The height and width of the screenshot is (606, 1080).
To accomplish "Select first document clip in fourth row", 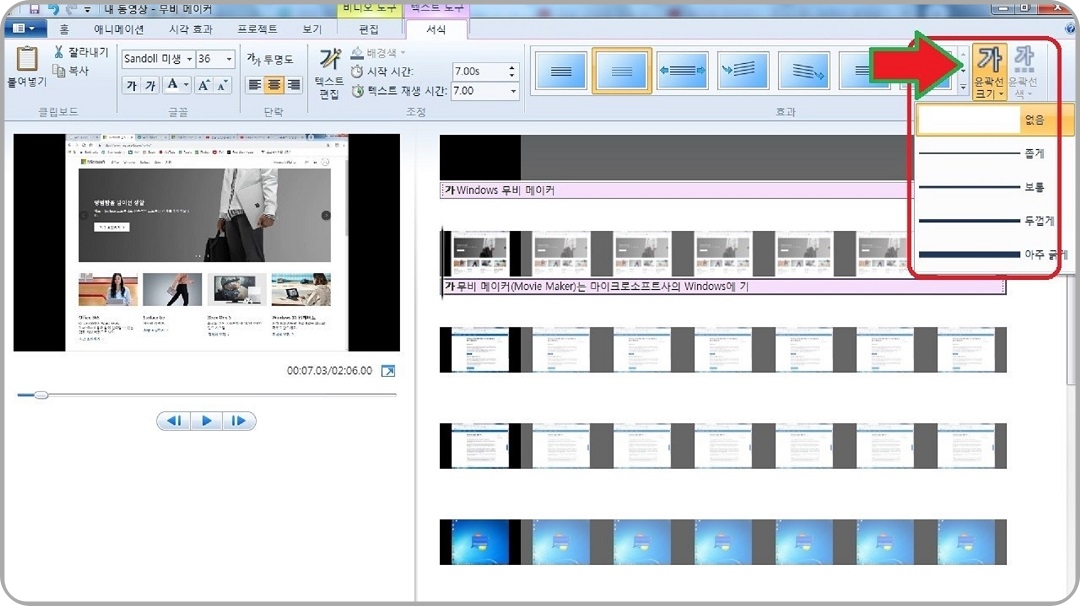I will point(480,446).
